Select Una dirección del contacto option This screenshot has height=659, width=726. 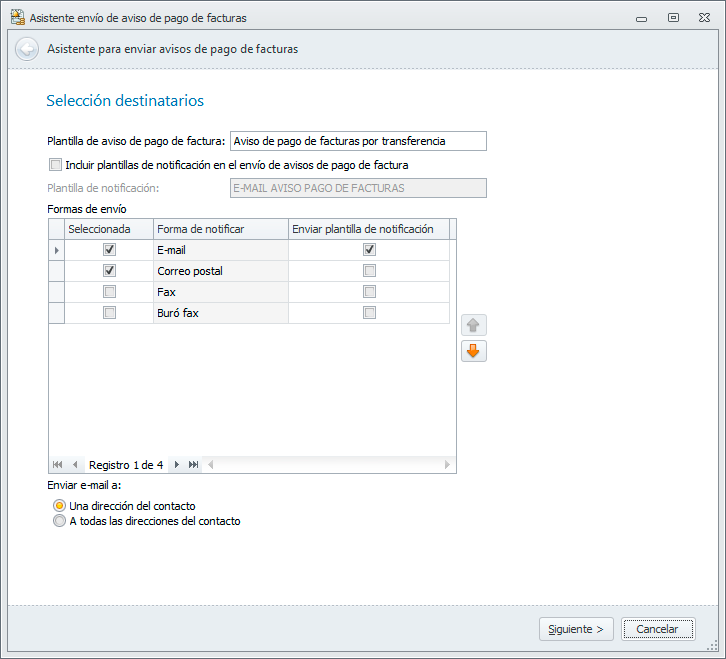point(59,506)
